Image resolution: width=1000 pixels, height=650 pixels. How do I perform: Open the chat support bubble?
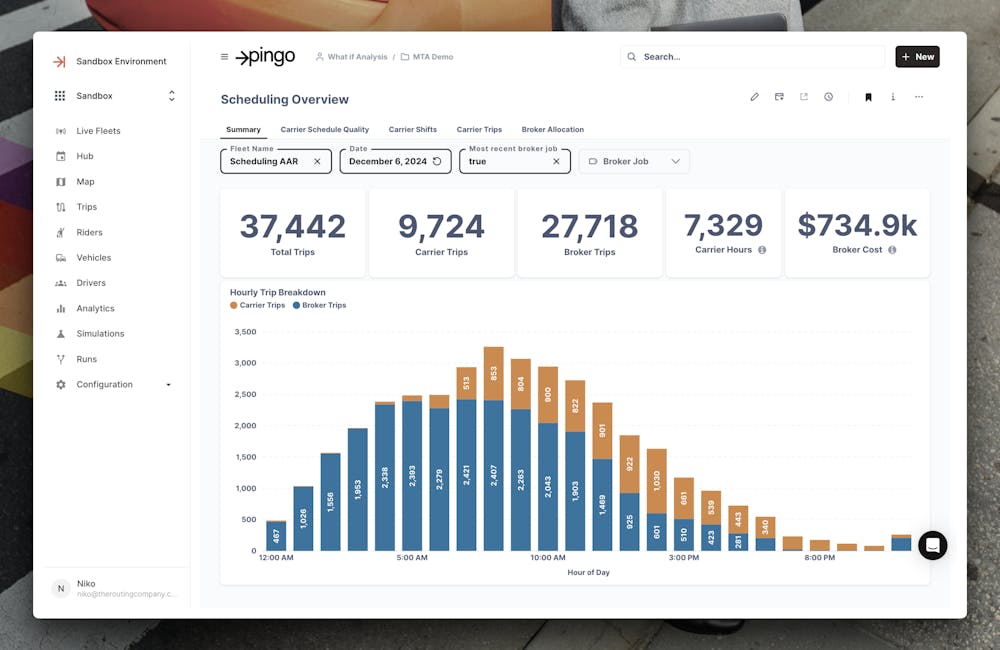932,545
